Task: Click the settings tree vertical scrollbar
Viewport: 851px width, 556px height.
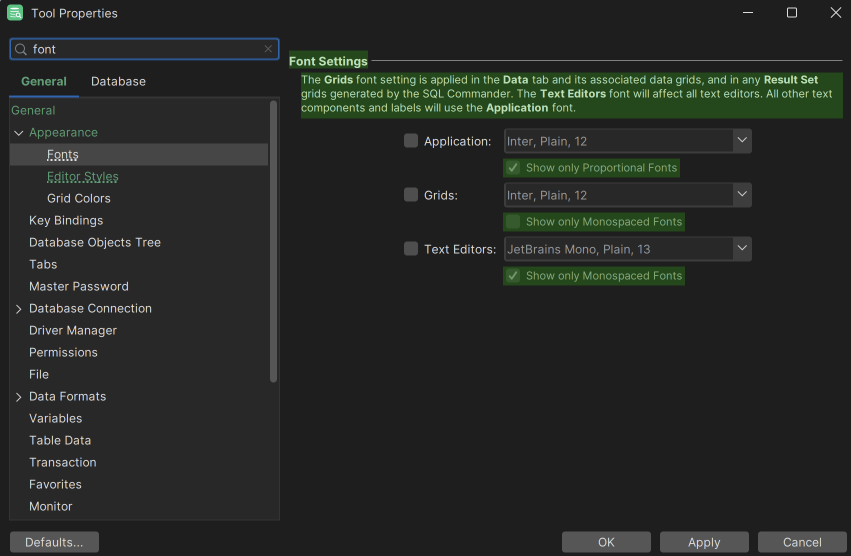Action: pos(273,240)
